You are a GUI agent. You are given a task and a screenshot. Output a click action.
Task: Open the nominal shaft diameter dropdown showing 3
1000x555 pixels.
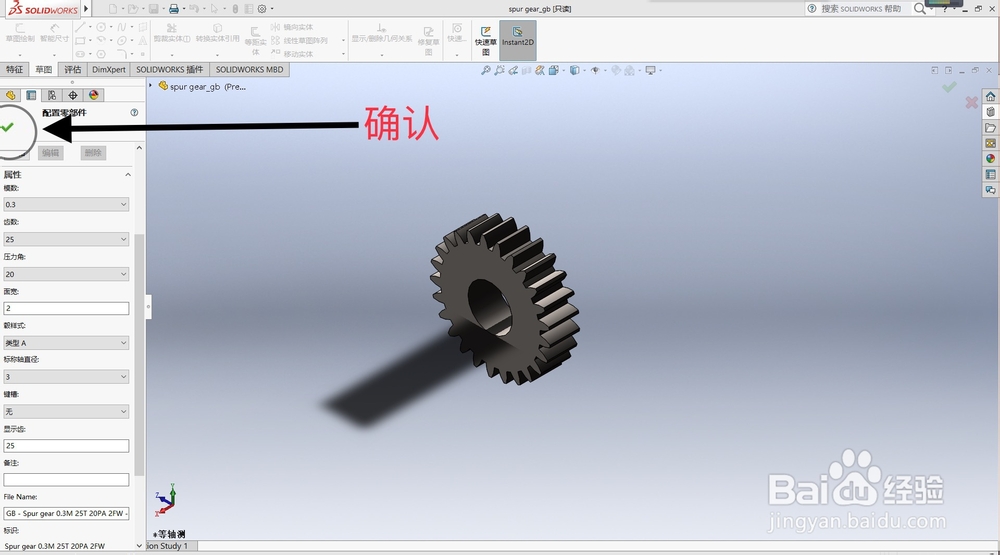point(66,376)
